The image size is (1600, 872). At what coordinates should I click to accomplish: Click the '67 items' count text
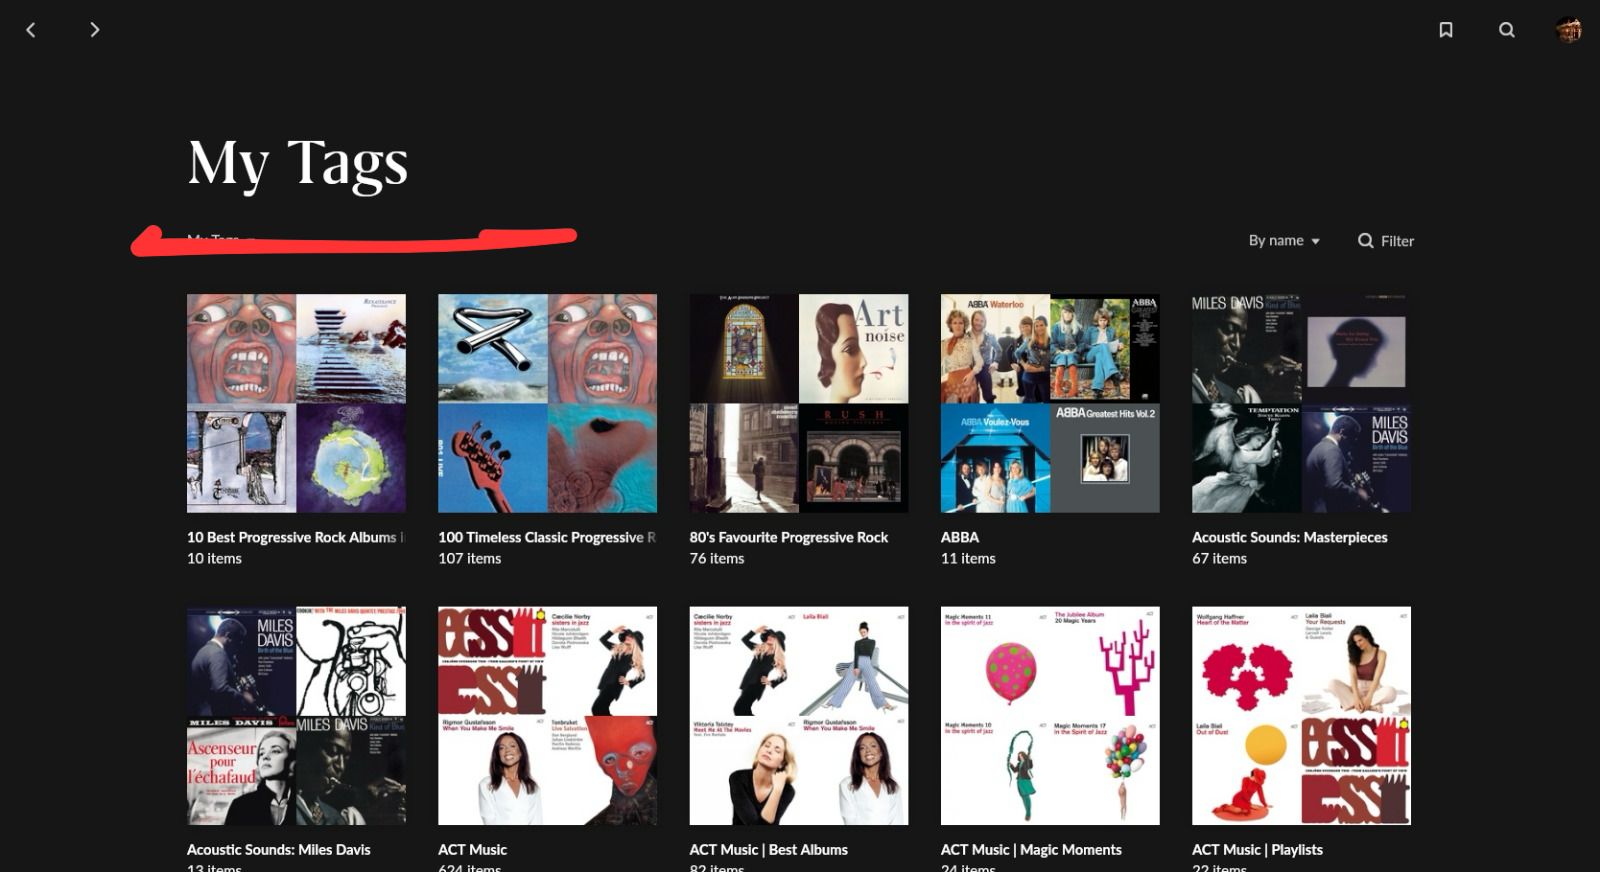[x=1220, y=558]
